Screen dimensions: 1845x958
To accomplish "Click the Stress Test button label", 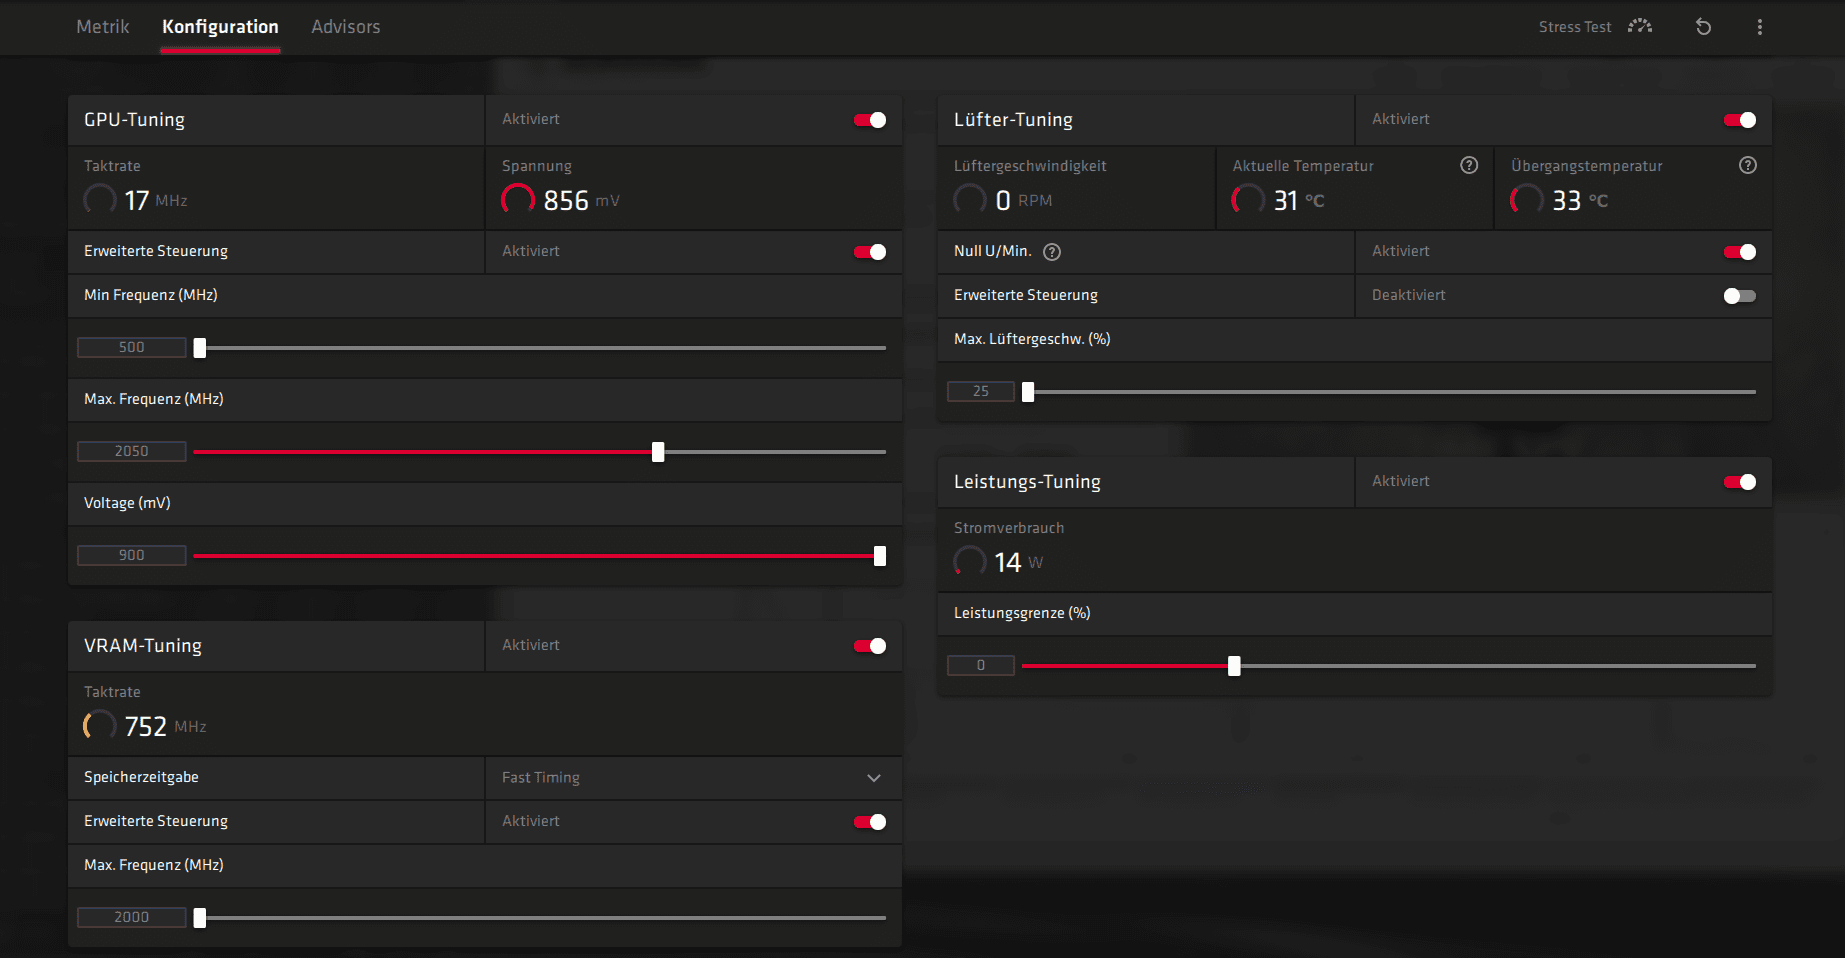I will pyautogui.click(x=1575, y=27).
